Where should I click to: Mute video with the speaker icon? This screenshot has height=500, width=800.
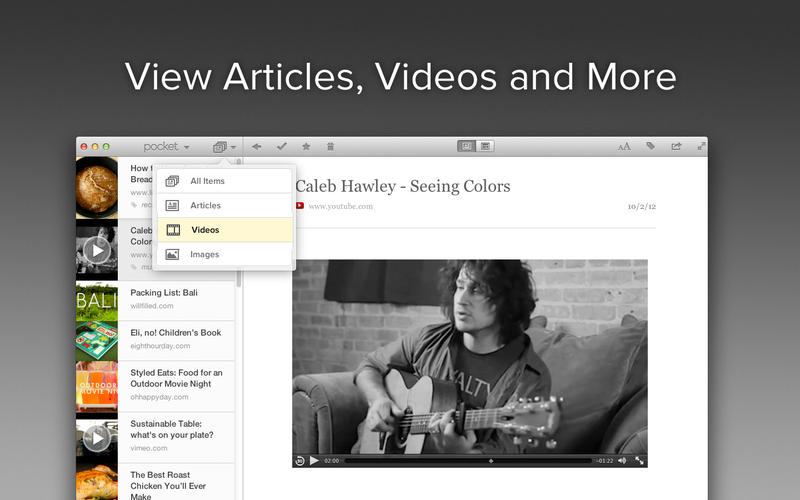coord(622,461)
